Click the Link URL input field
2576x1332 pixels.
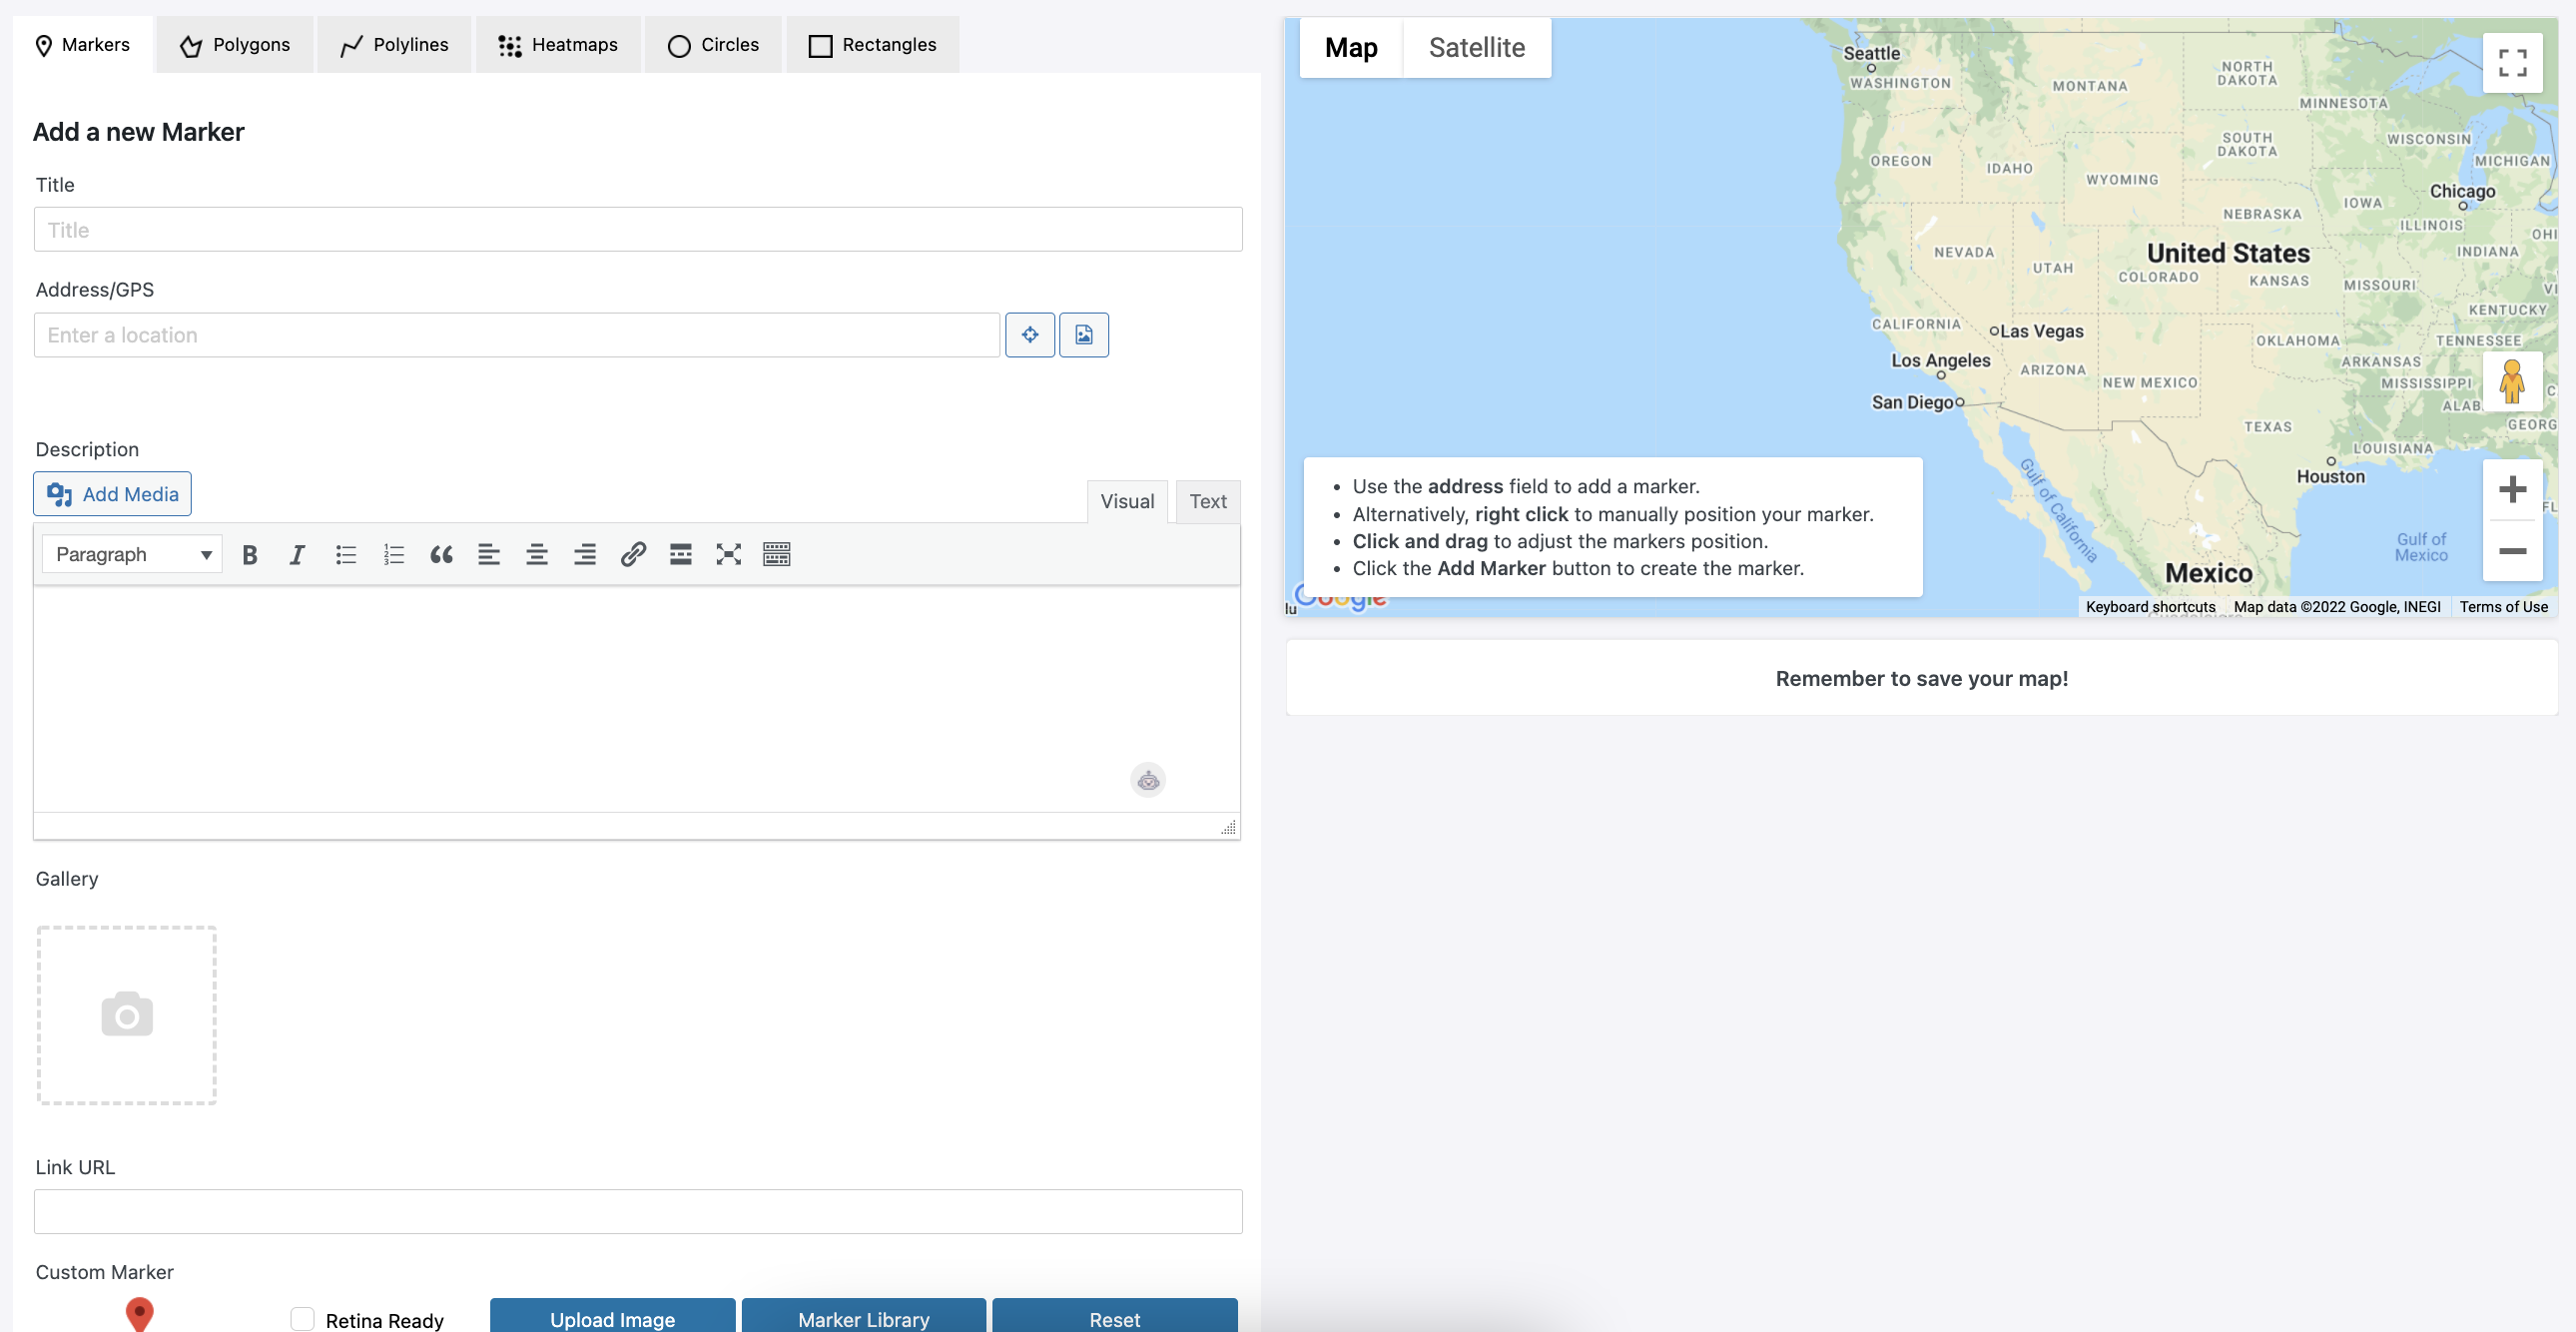[638, 1212]
